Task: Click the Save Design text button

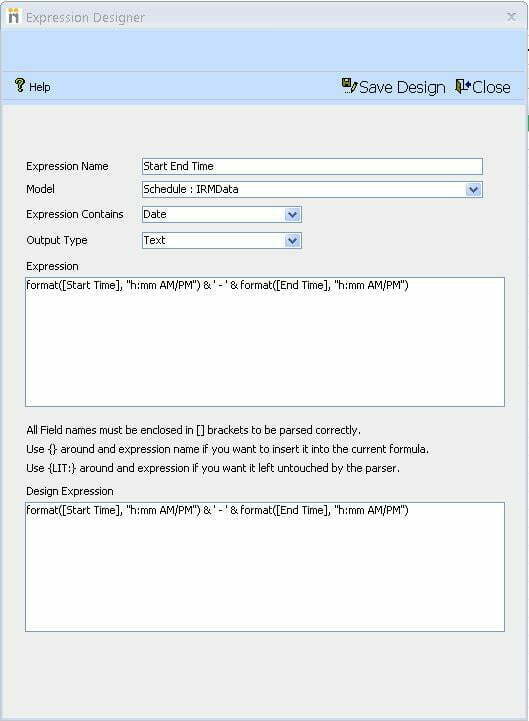Action: (402, 87)
